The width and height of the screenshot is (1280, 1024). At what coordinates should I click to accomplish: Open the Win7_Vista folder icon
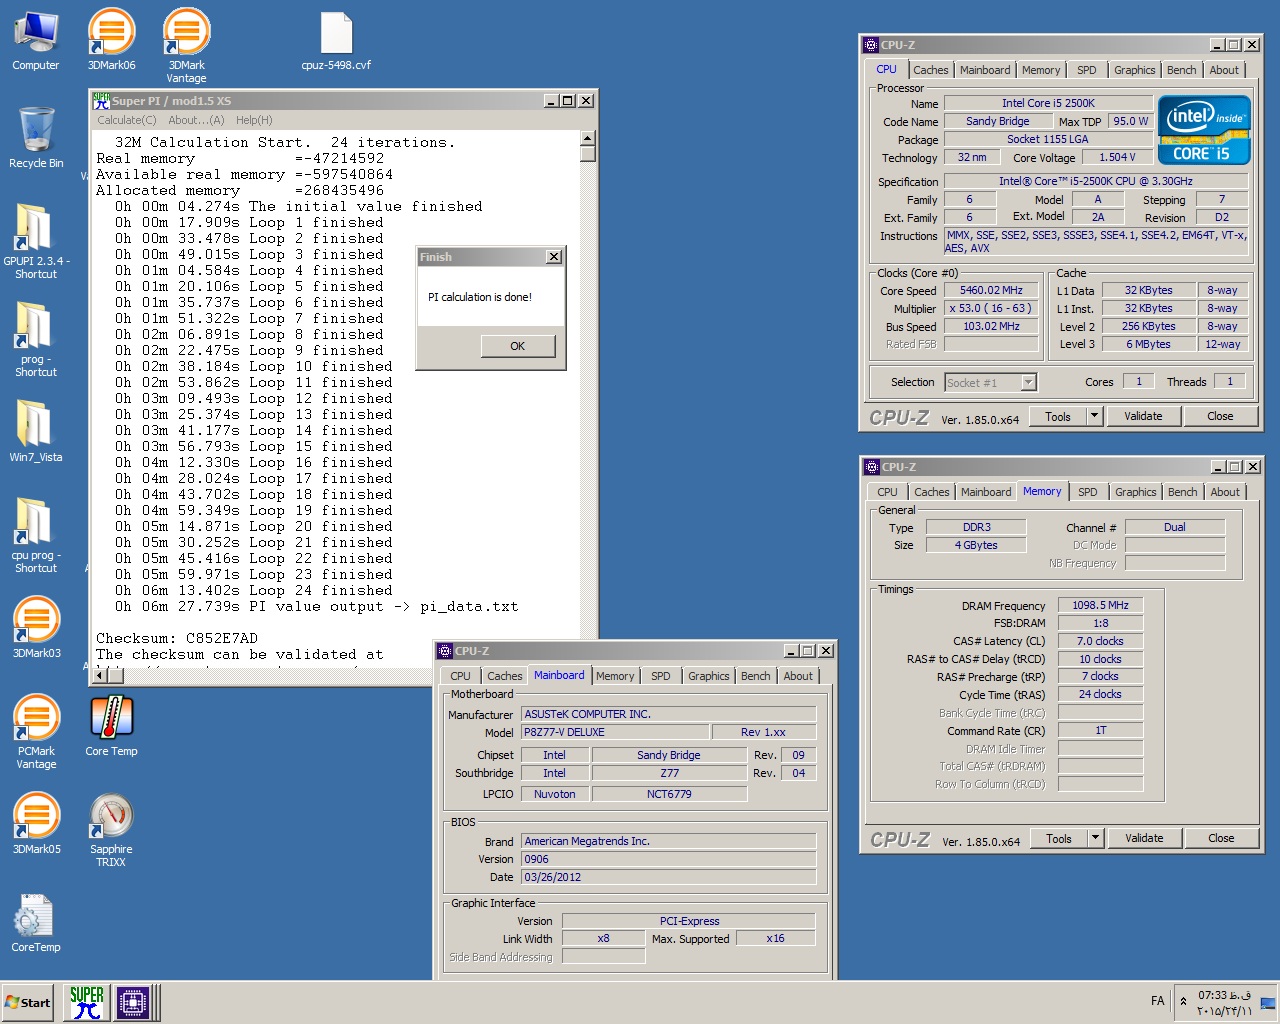tap(36, 430)
